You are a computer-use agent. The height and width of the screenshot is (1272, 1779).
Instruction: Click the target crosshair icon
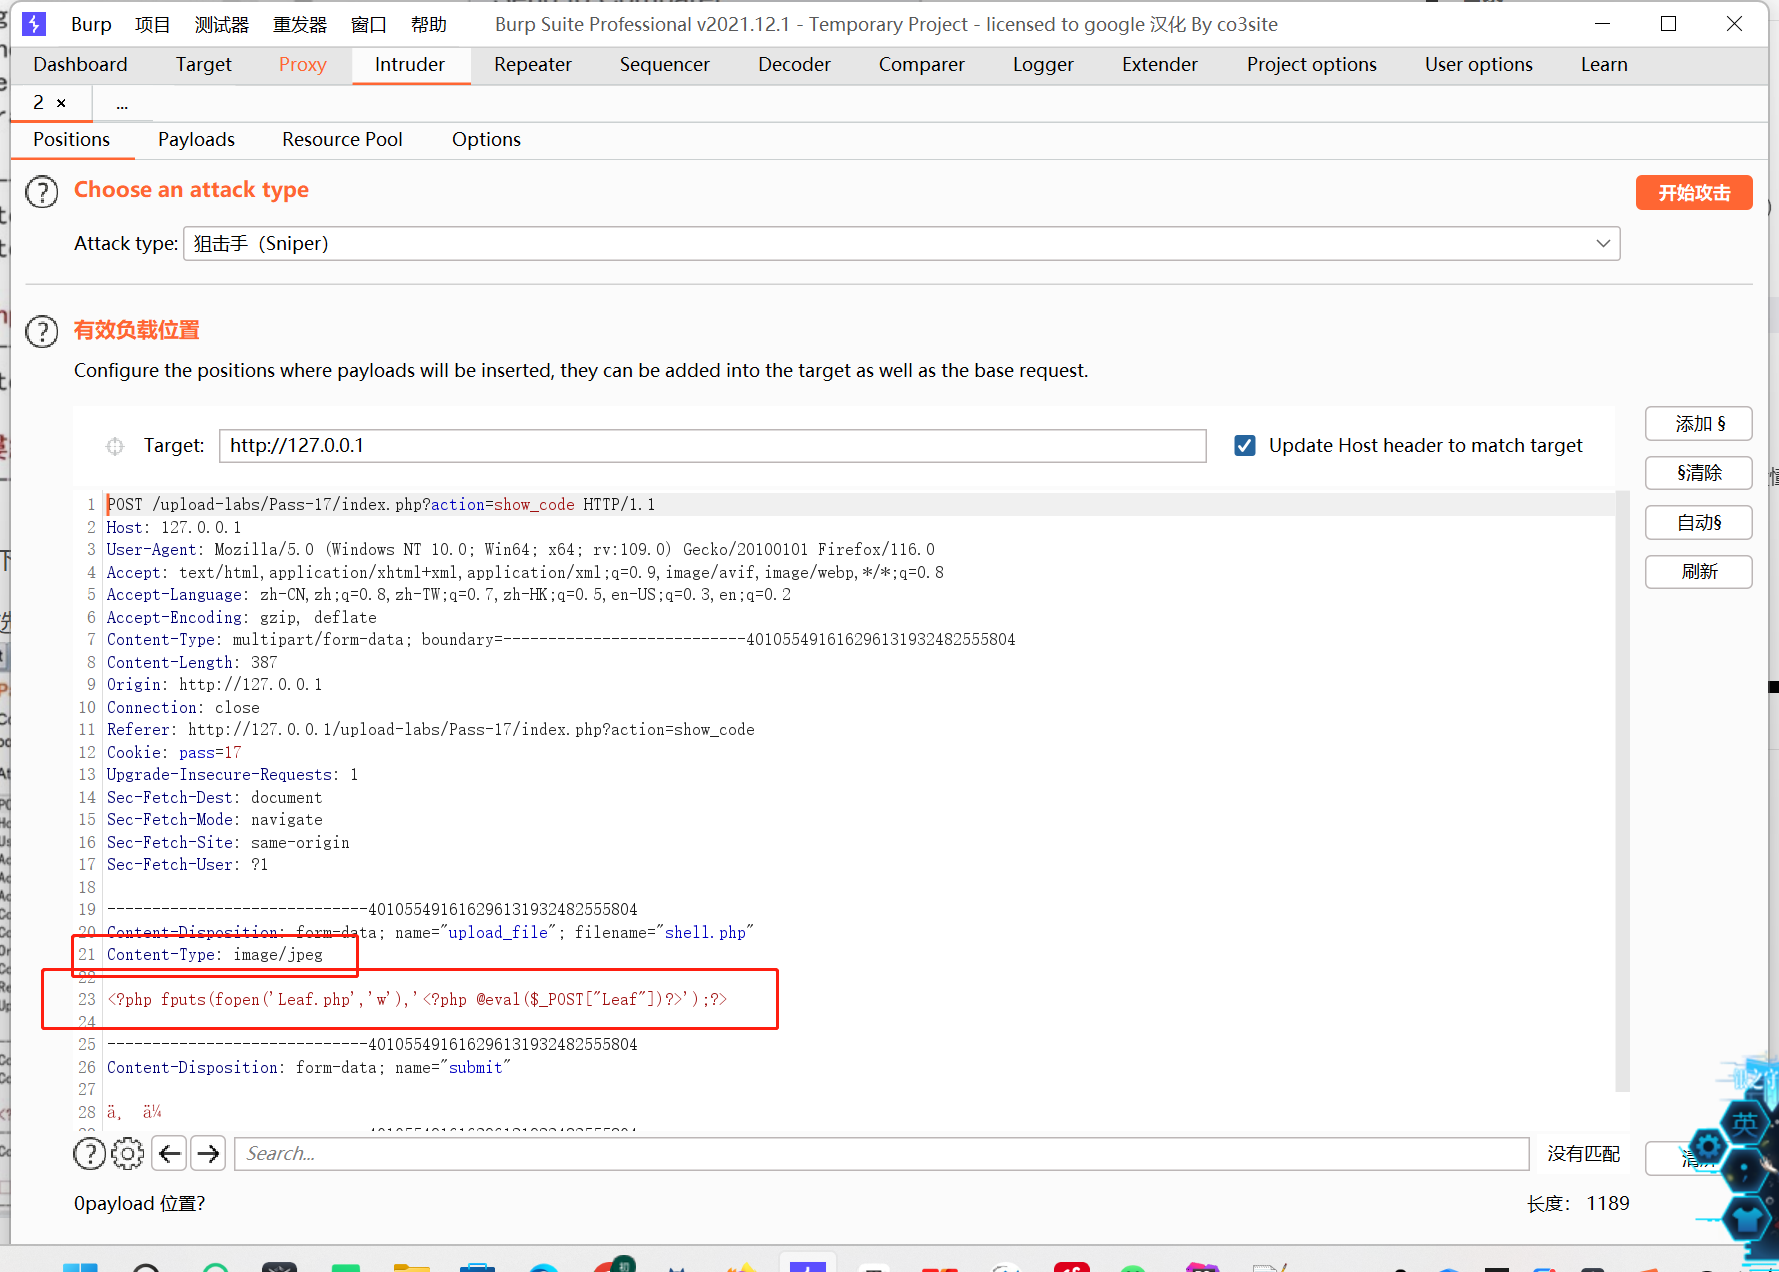click(115, 446)
